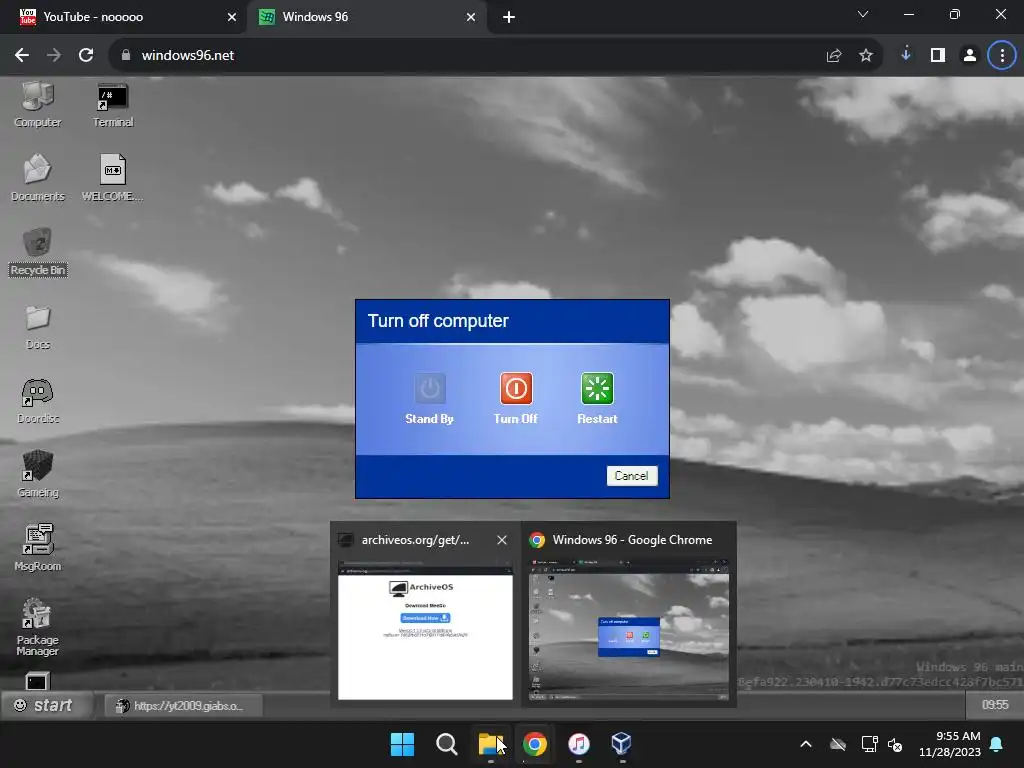Switch to the YouTube - nooooo tab
This screenshot has width=1024, height=768.
[123, 17]
